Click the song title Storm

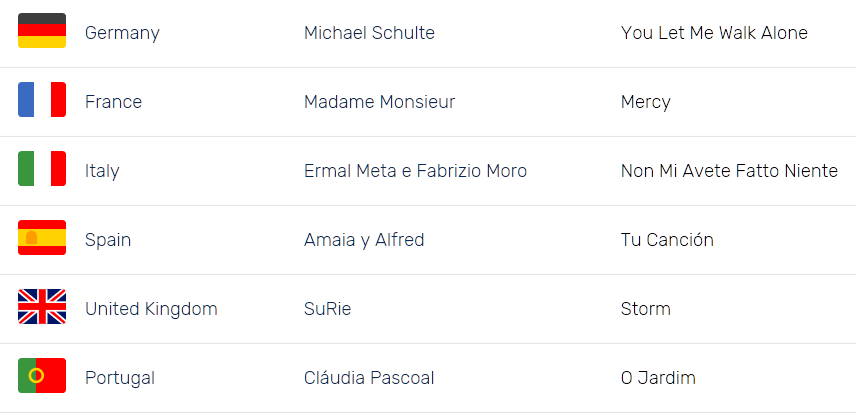[x=646, y=309]
